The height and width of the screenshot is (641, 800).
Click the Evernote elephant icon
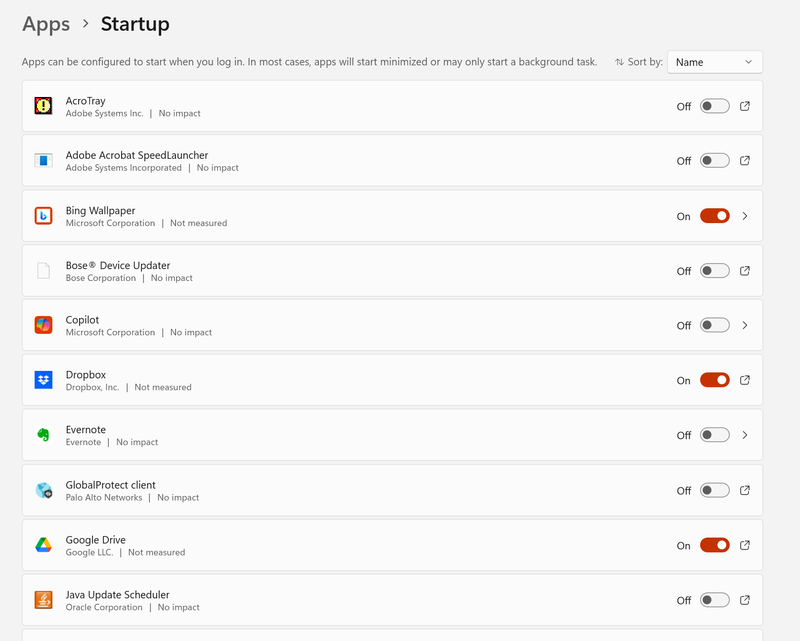click(43, 435)
